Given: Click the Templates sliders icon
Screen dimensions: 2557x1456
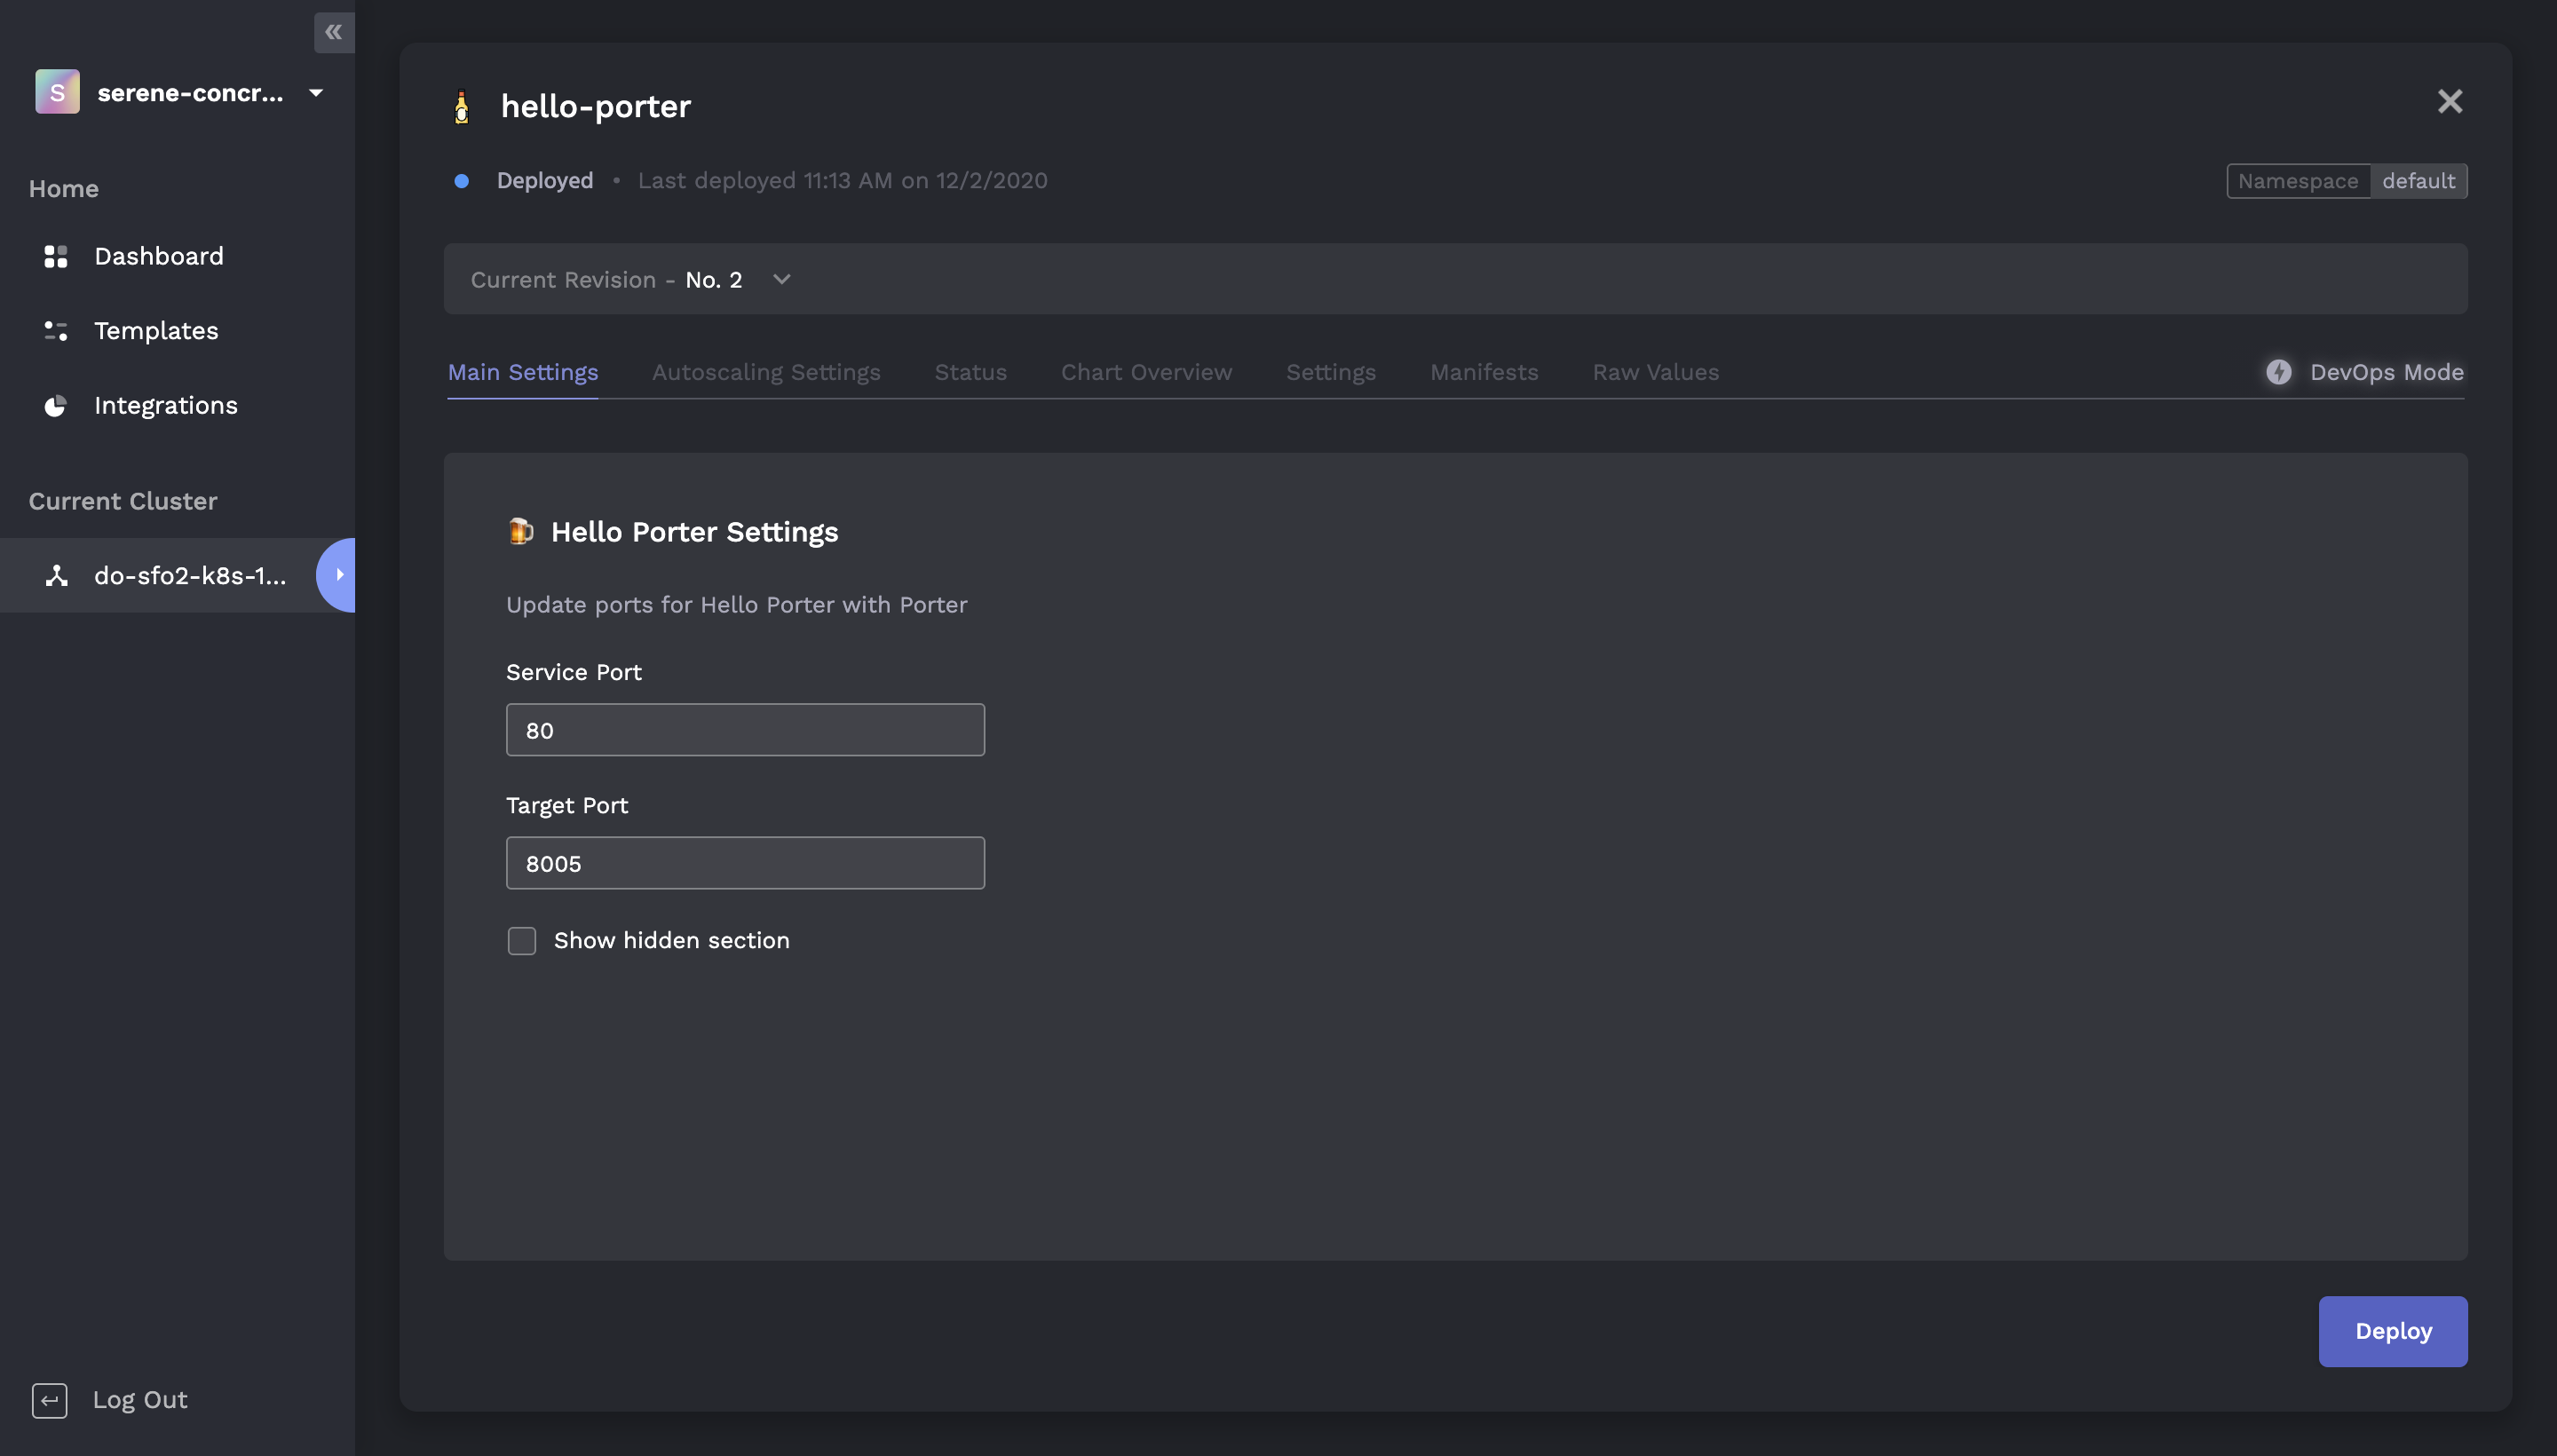Looking at the screenshot, I should coord(56,331).
